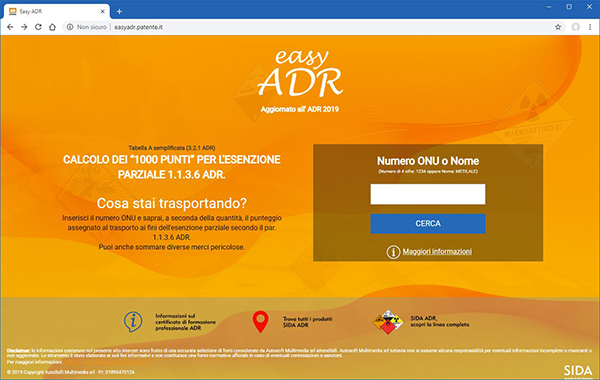View site info via Non sicuro icon
Image resolution: width=600 pixels, height=380 pixels.
click(70, 27)
